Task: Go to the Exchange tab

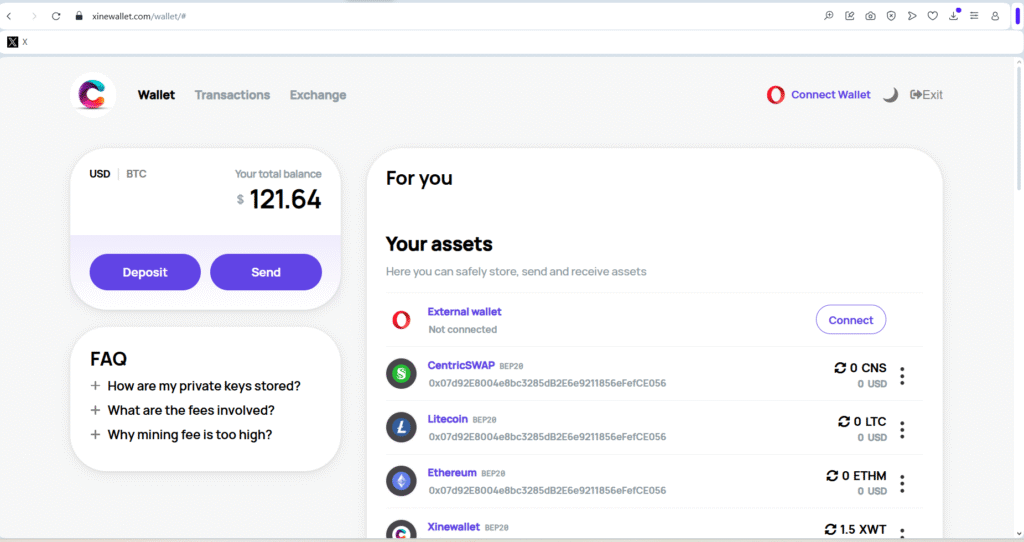Action: click(318, 95)
